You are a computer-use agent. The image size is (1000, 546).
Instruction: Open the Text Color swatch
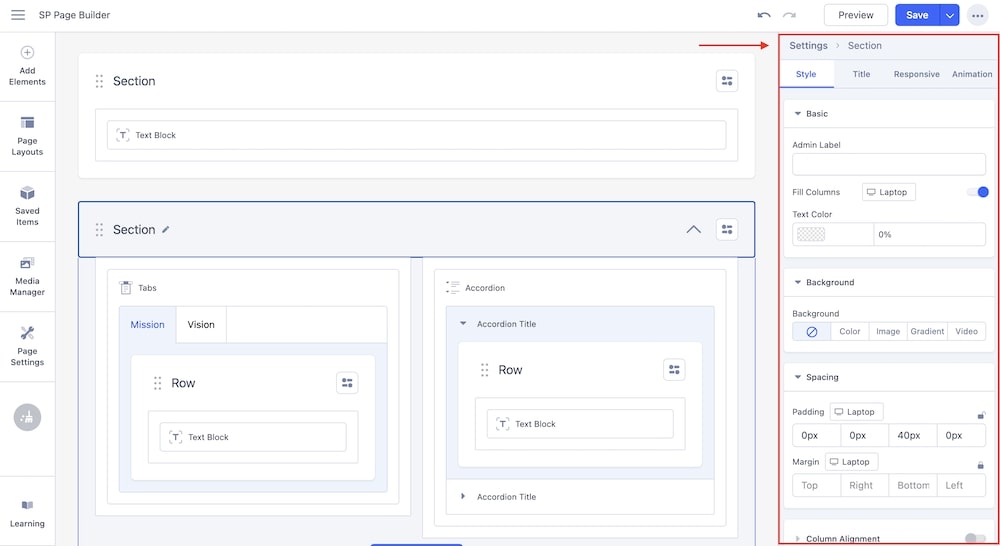(x=811, y=235)
